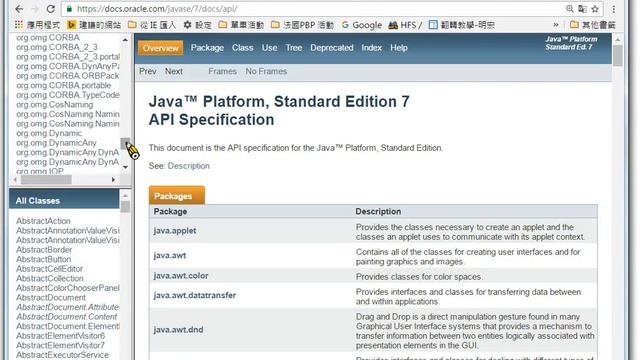This screenshot has width=640, height=360.
Task: Select org.omg.CosNaming package
Action: pos(55,104)
